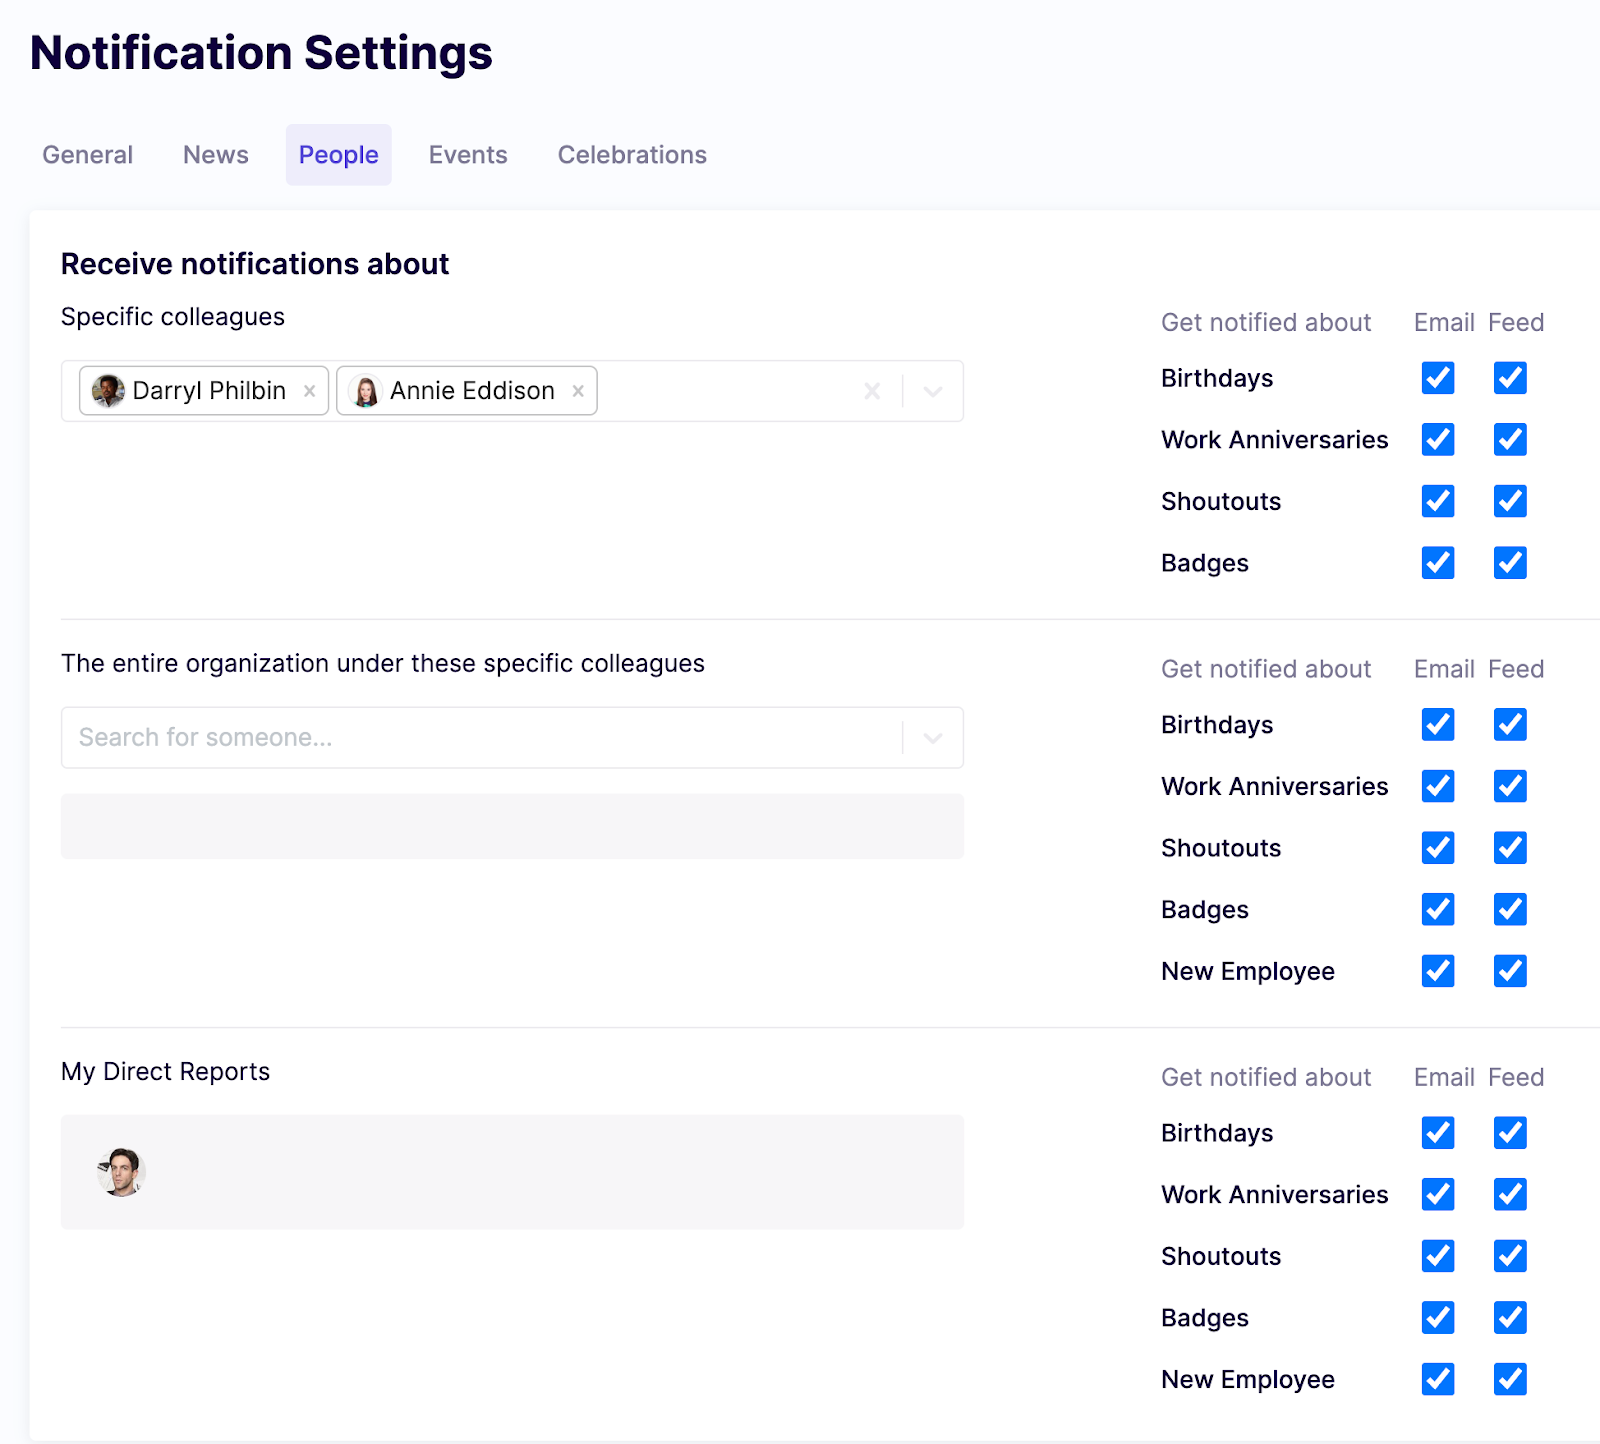Toggle Feed for Specific colleagues Shoutouts
1600x1444 pixels.
click(x=1510, y=501)
